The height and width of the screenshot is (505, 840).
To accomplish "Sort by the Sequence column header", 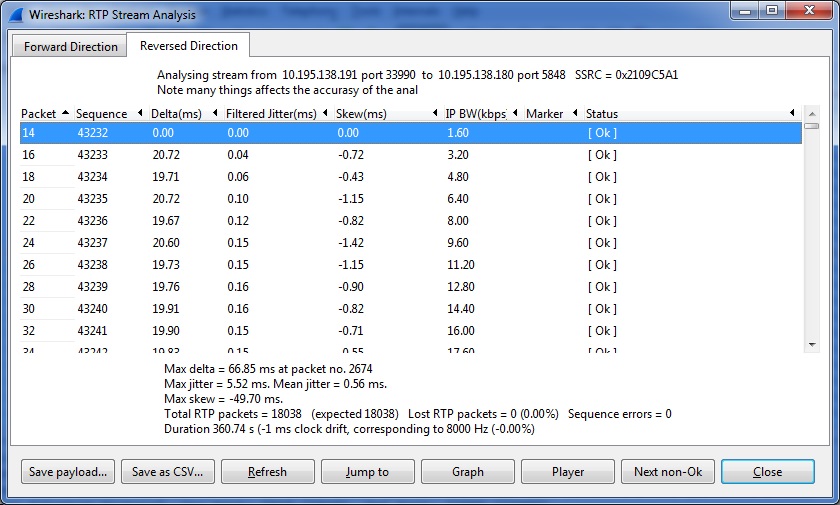I will pos(101,114).
